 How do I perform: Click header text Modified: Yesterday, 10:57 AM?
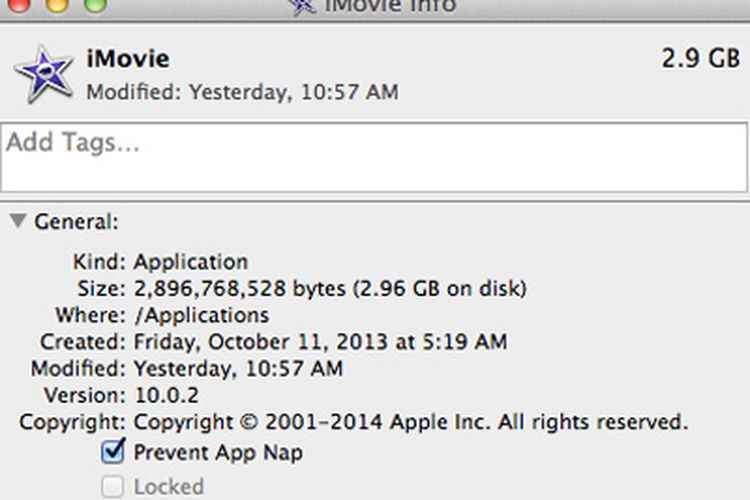click(x=243, y=92)
